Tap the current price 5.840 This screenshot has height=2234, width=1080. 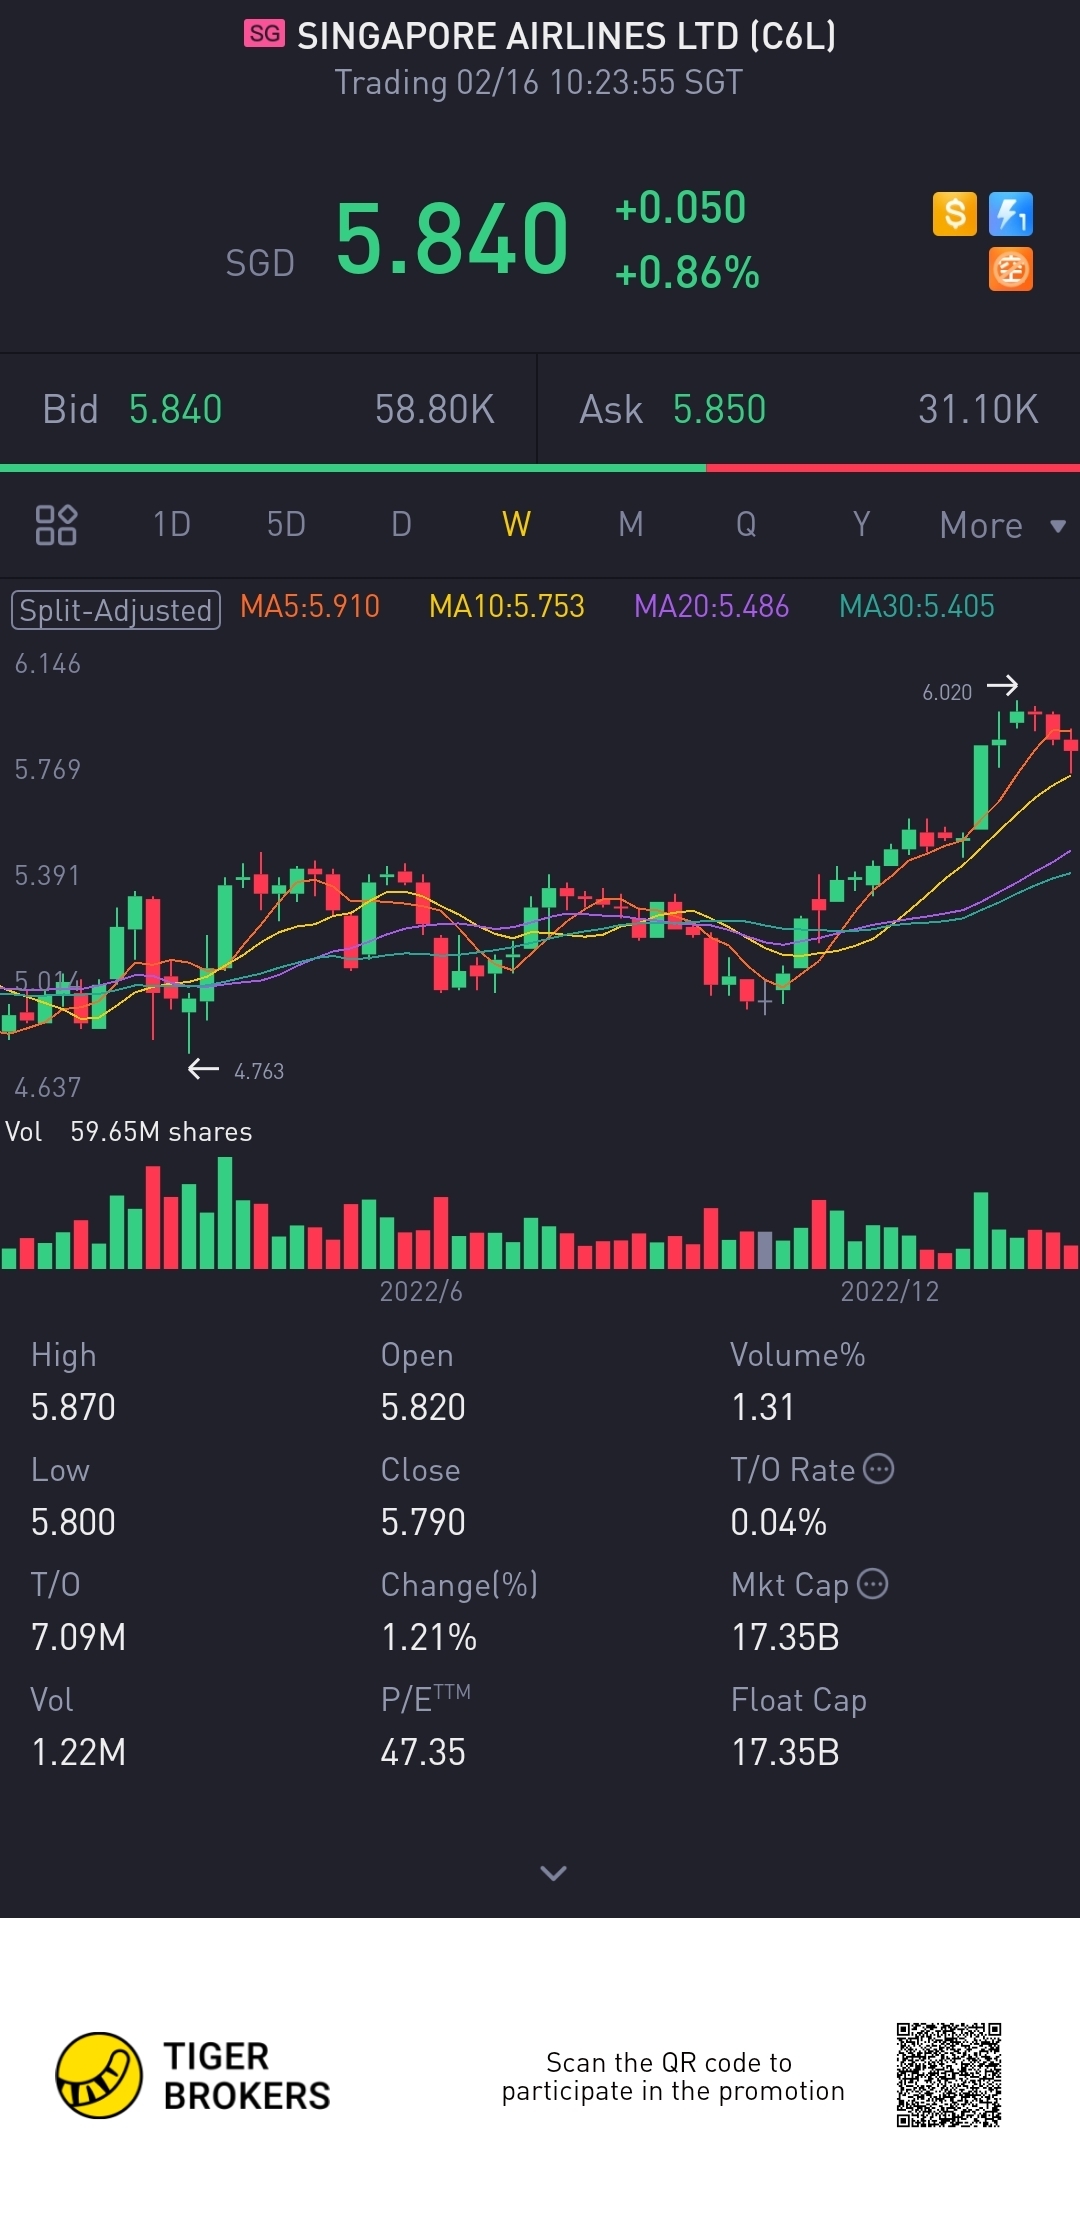tap(452, 239)
